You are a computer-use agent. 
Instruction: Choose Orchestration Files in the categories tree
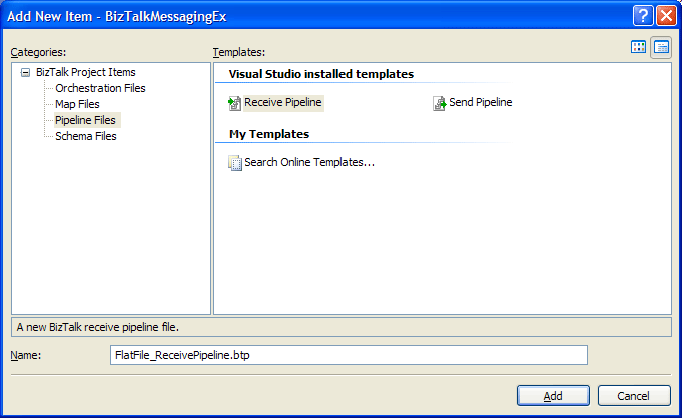100,88
